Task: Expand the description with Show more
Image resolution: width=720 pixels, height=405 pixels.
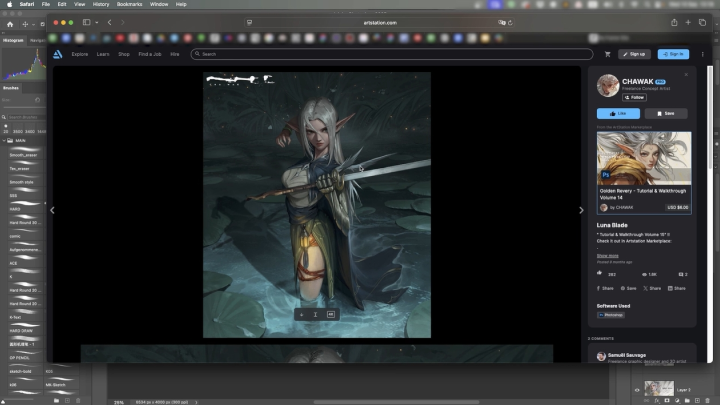Action: coord(608,255)
